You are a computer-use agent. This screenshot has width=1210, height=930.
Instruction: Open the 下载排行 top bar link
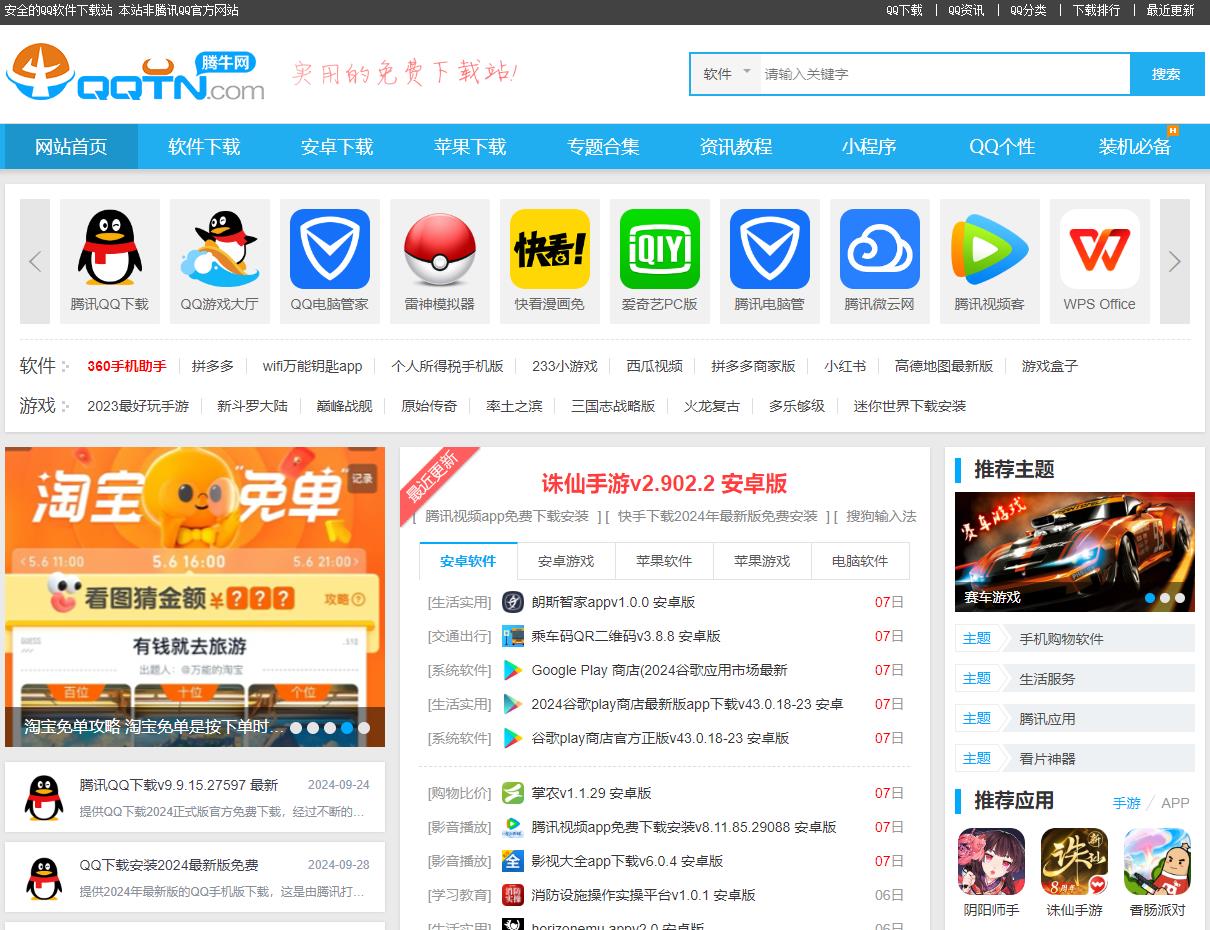[x=1096, y=10]
